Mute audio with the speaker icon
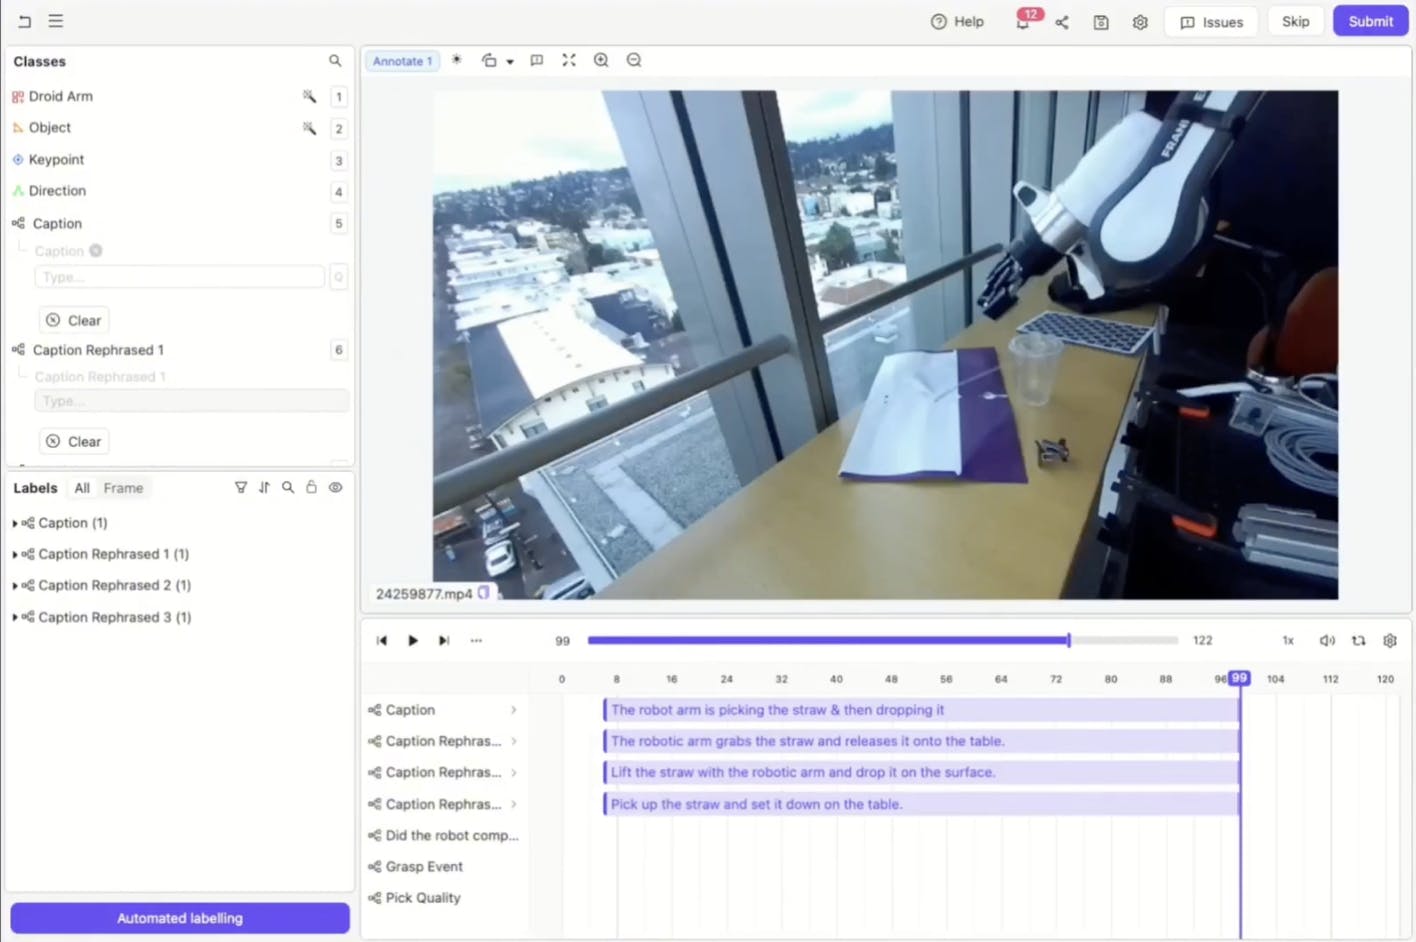 (x=1327, y=640)
